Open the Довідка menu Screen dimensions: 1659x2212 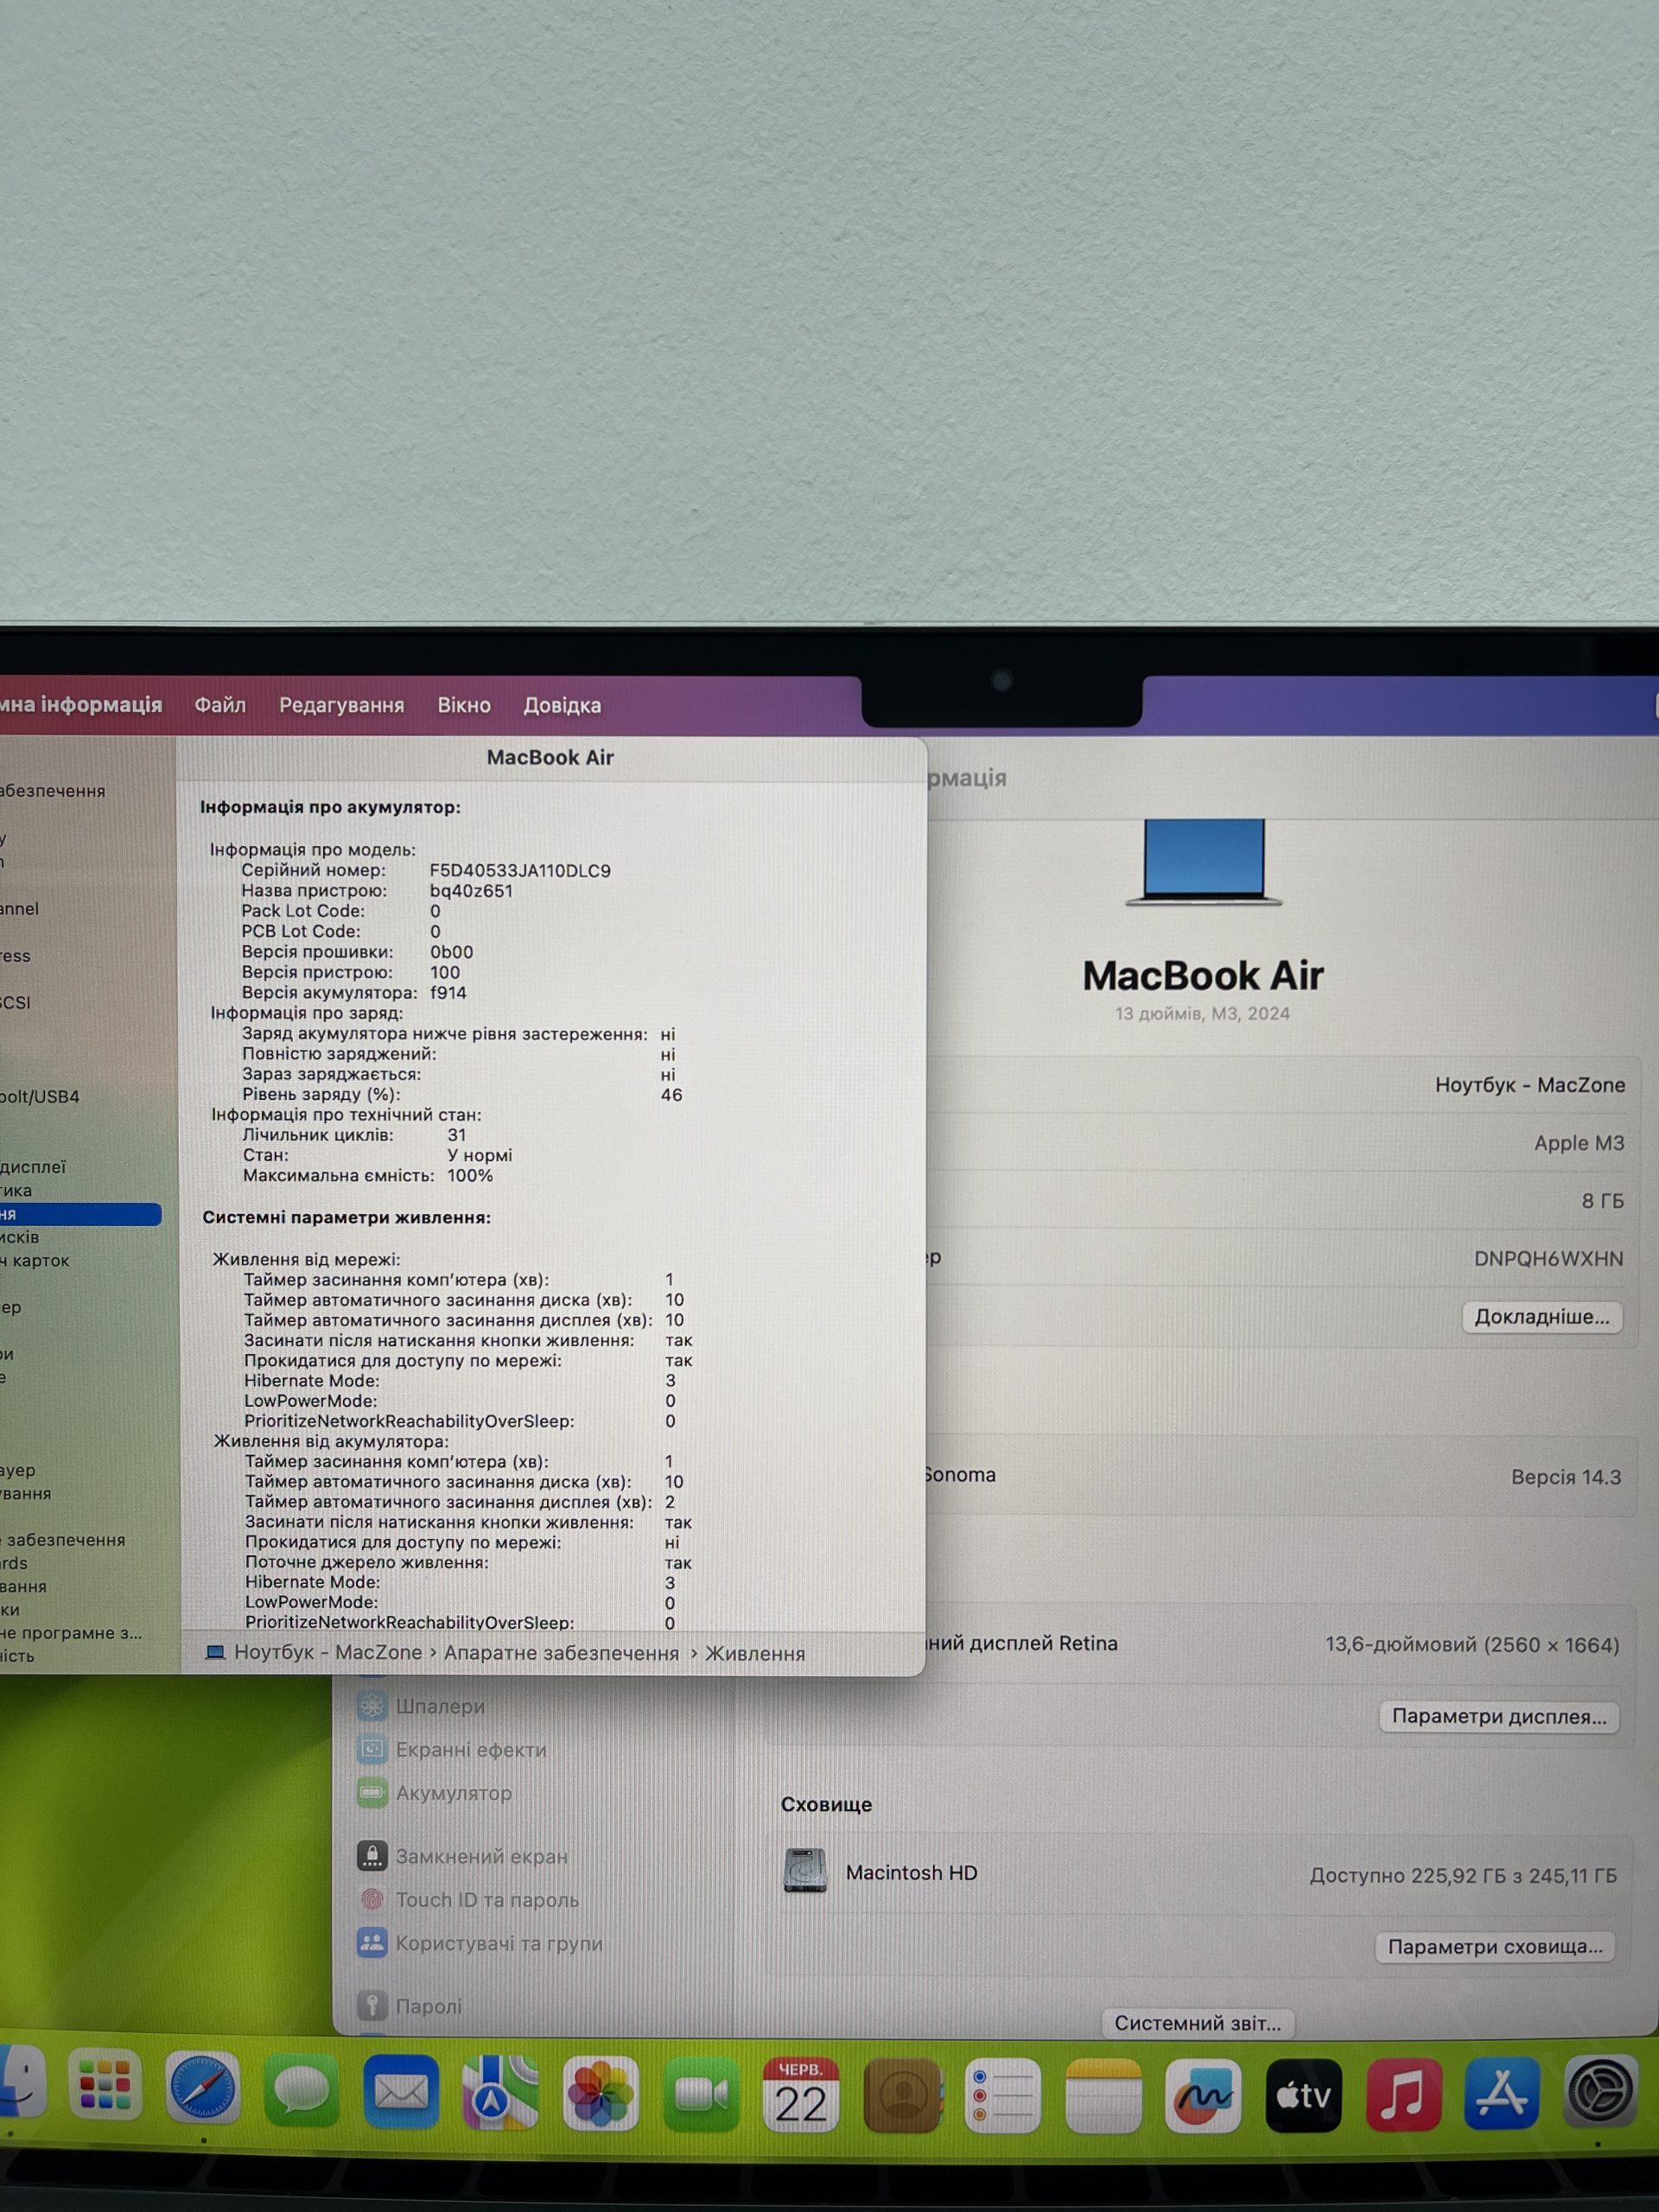pyautogui.click(x=562, y=705)
